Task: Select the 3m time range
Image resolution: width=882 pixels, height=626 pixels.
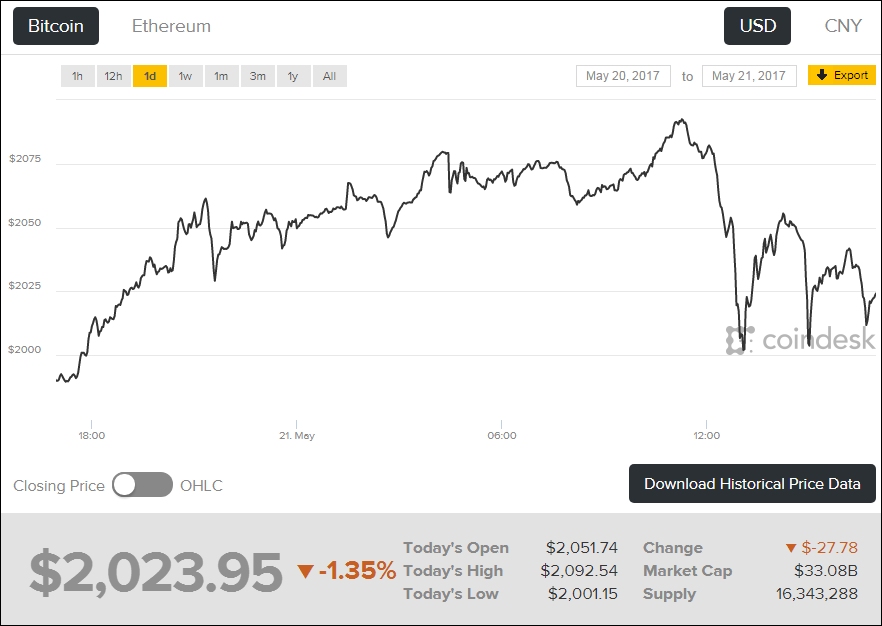Action: click(257, 76)
